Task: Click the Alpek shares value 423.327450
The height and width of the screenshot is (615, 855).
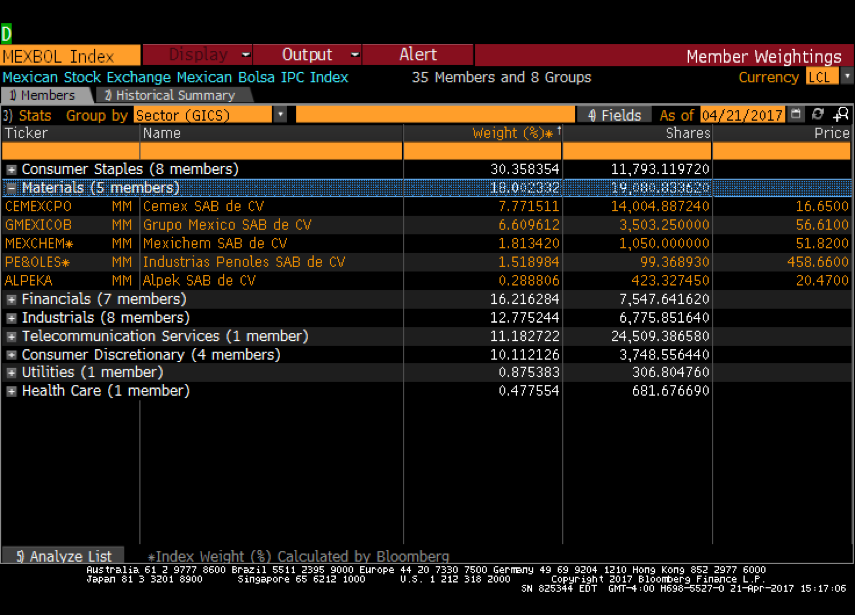Action: (670, 281)
